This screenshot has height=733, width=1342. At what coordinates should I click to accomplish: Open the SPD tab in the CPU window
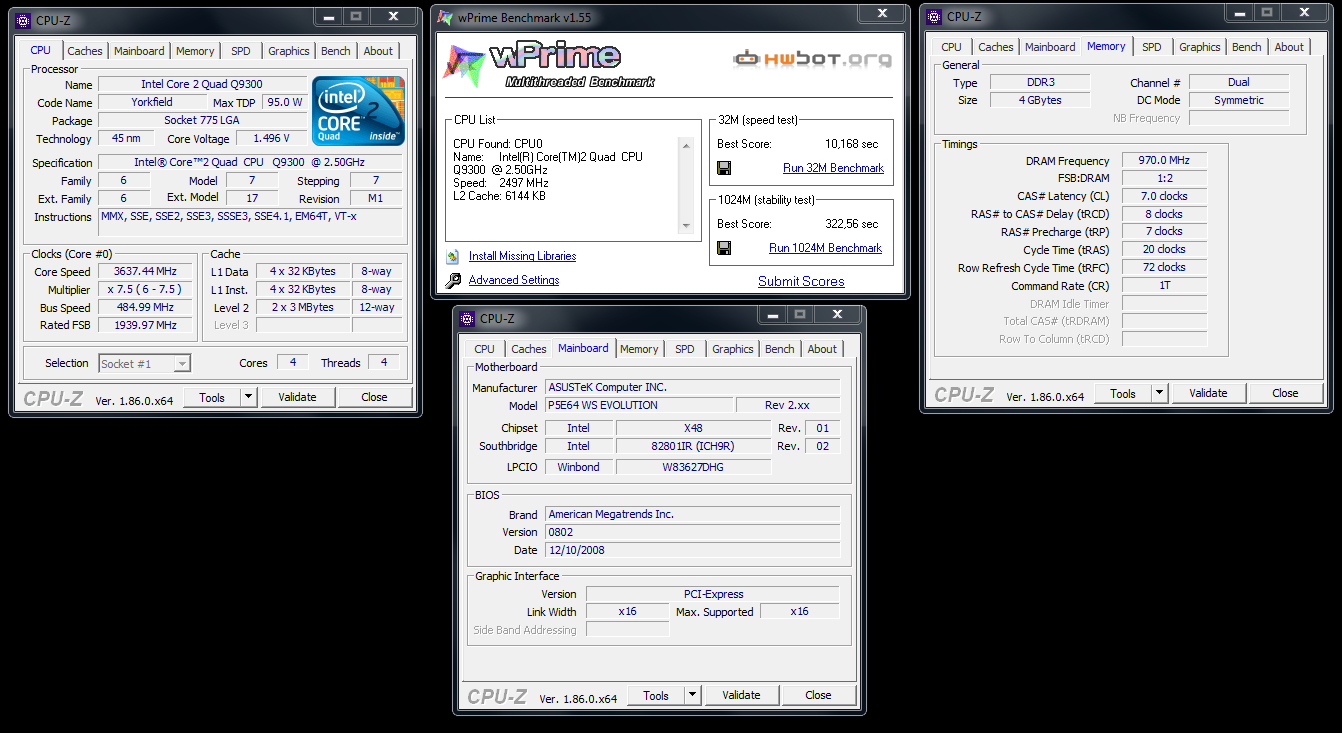click(x=241, y=51)
